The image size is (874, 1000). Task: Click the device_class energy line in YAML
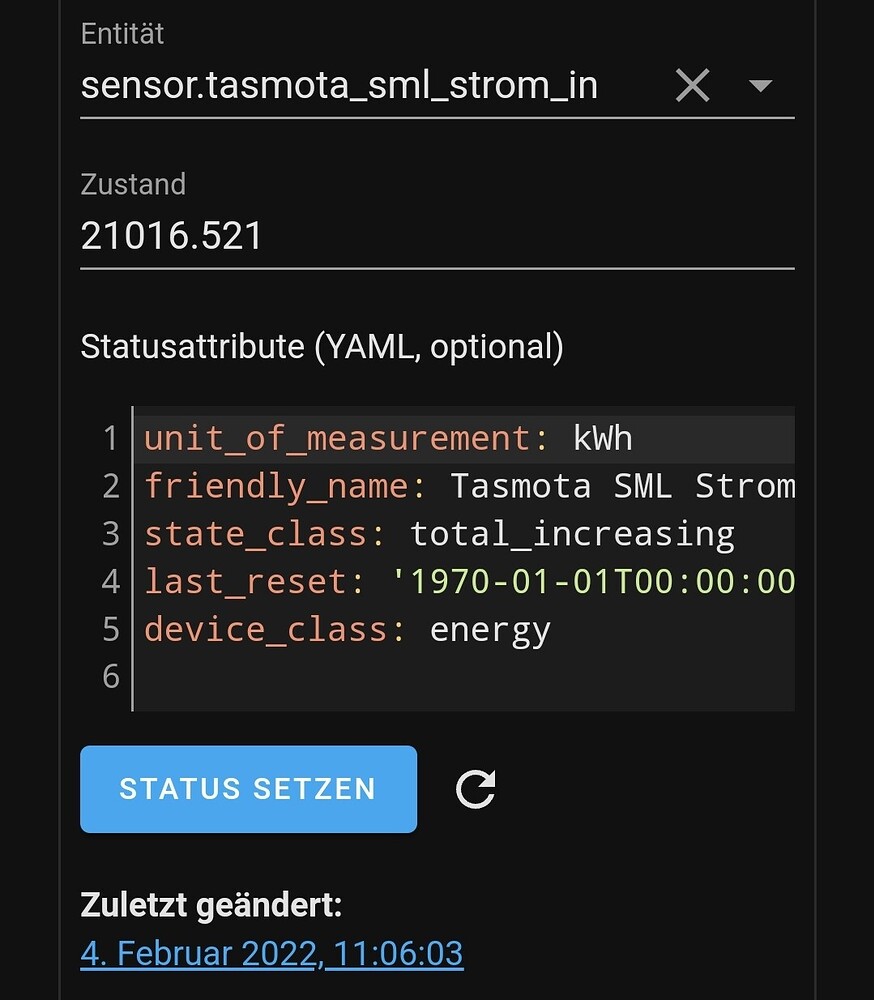tap(350, 629)
